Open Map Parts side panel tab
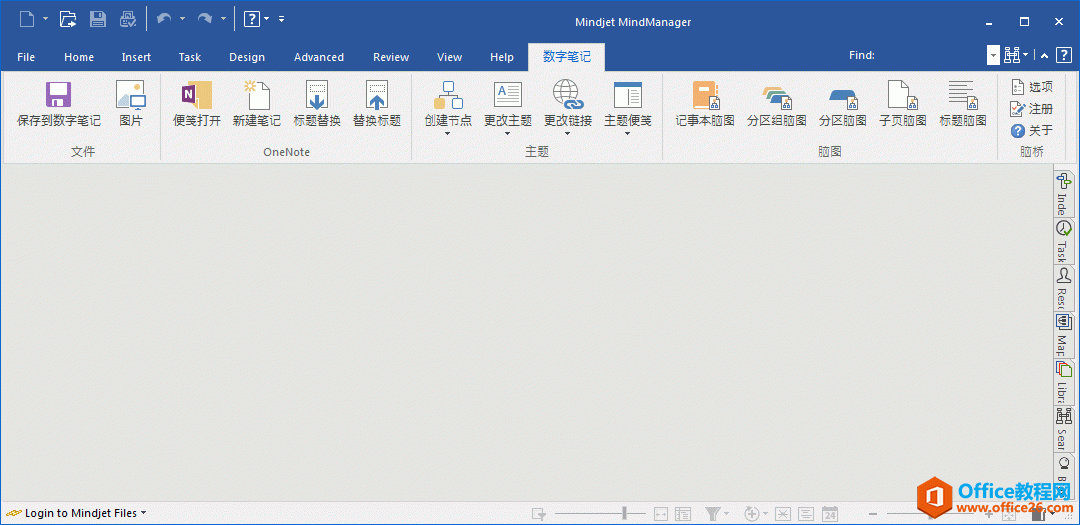This screenshot has width=1080, height=525. pyautogui.click(x=1064, y=336)
